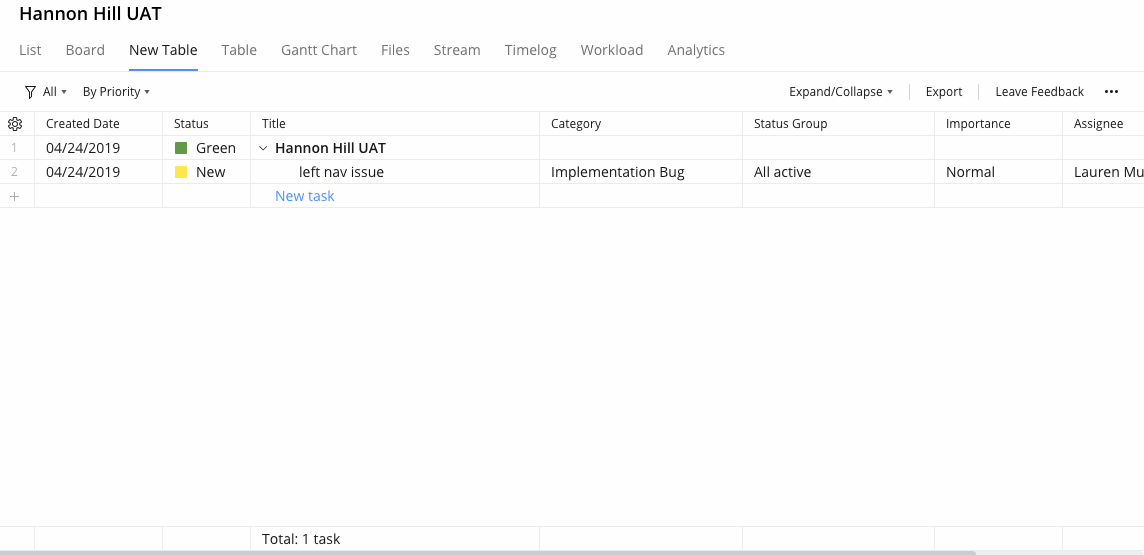1144x555 pixels.
Task: Click the Lauren assignee cell
Action: click(x=1103, y=172)
